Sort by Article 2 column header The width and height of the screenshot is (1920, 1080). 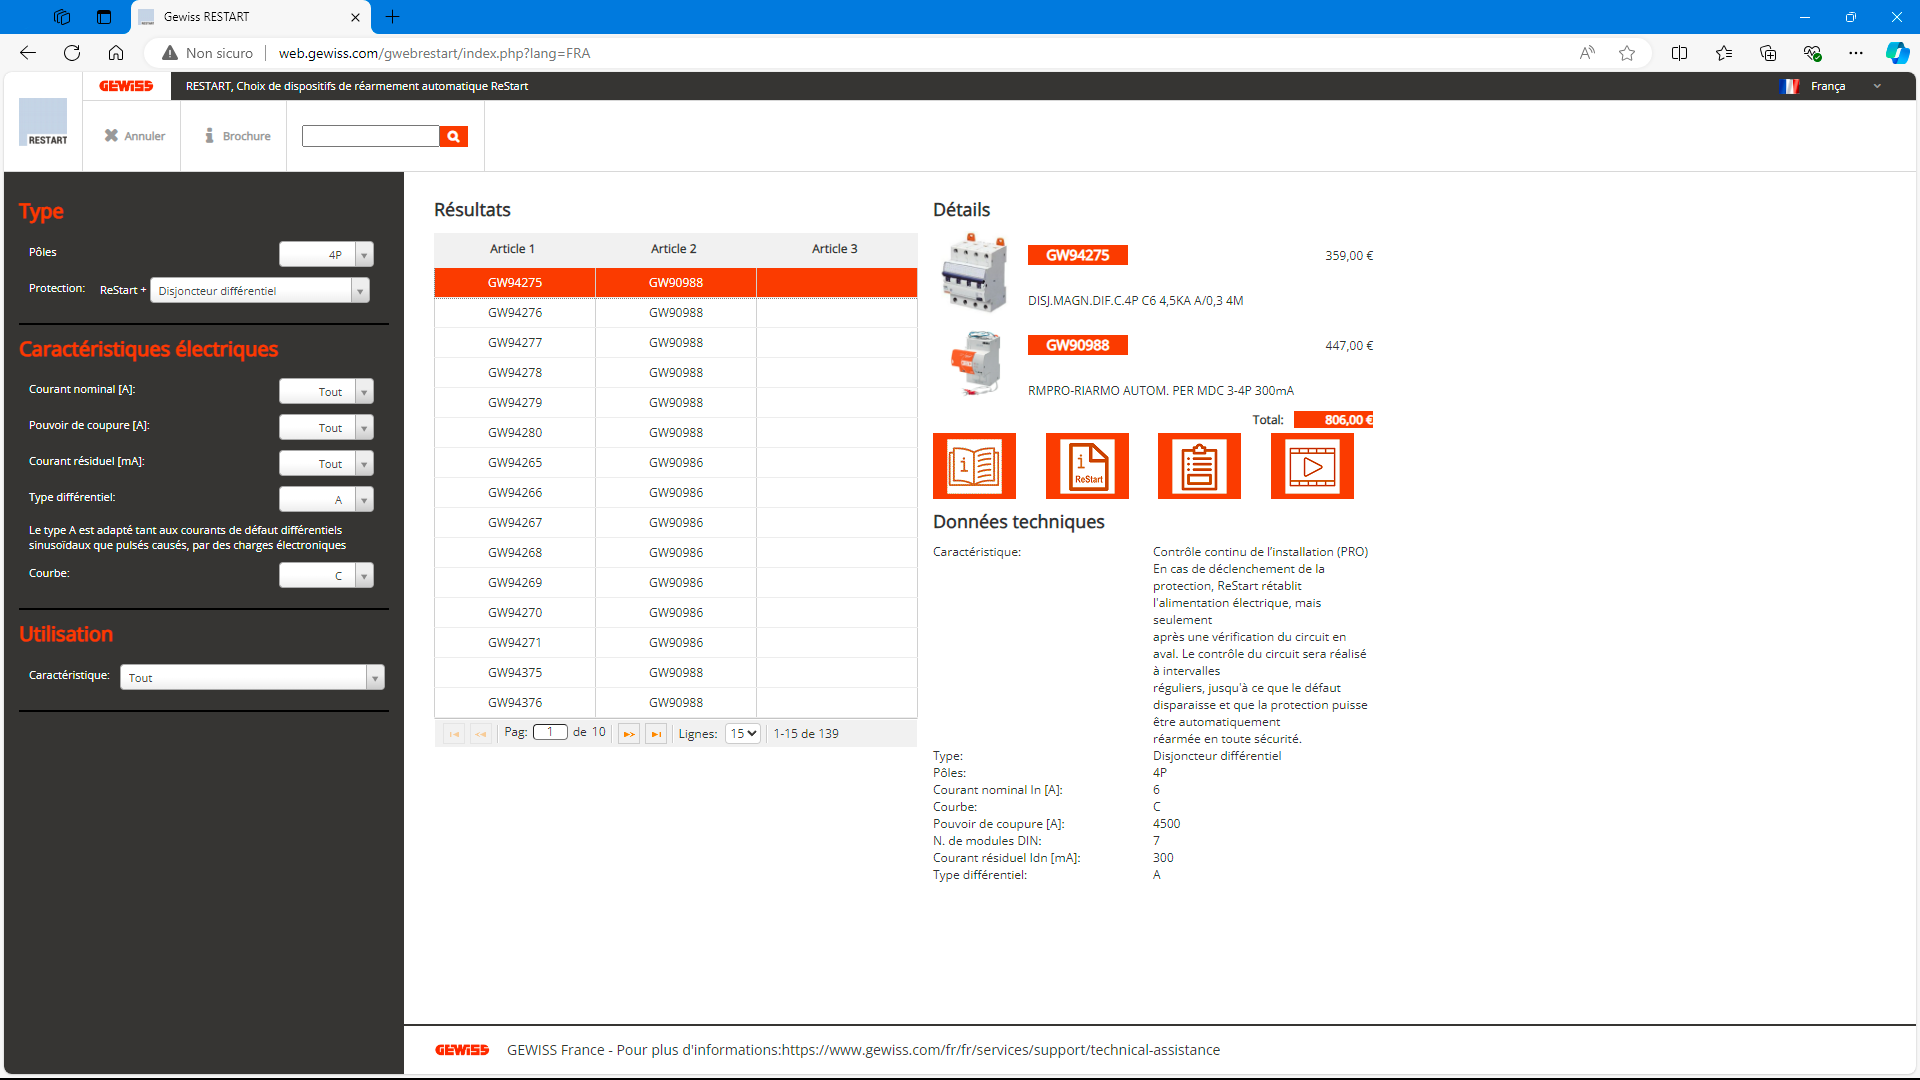pos(674,249)
